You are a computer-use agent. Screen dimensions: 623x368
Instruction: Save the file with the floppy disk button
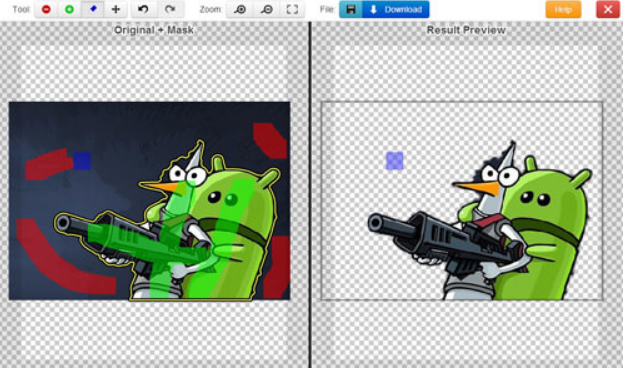click(x=350, y=9)
